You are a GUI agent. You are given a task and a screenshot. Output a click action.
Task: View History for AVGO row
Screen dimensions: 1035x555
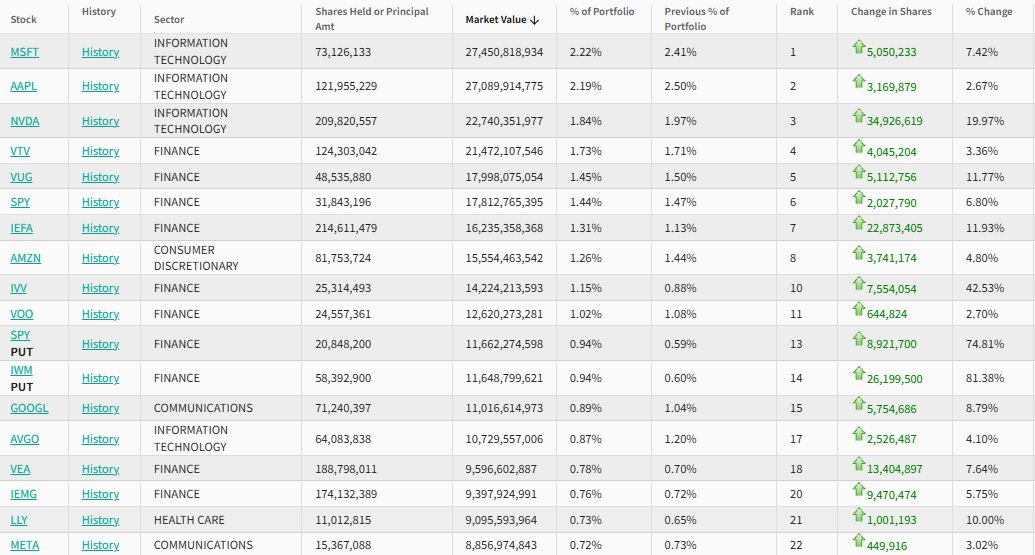click(x=100, y=439)
